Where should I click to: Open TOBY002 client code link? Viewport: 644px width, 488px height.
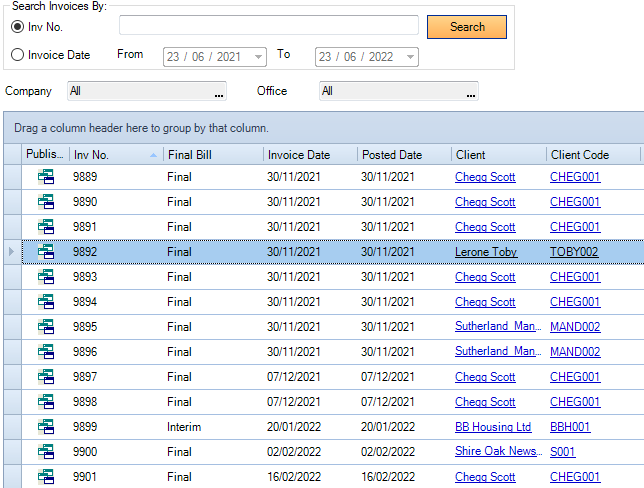pos(574,252)
